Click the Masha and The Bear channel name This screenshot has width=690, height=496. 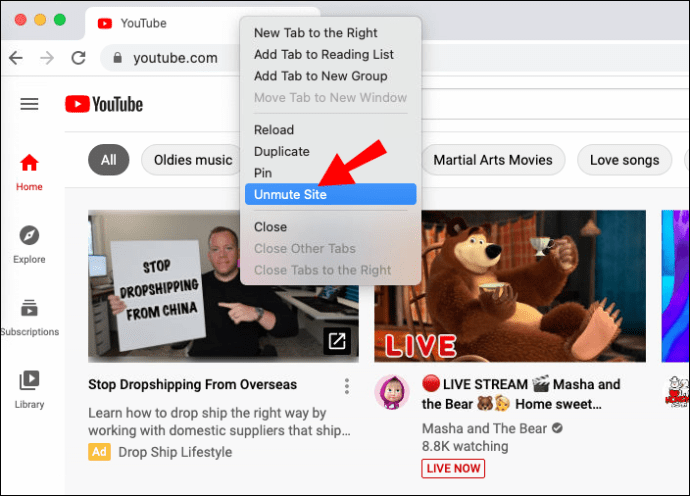click(x=484, y=428)
